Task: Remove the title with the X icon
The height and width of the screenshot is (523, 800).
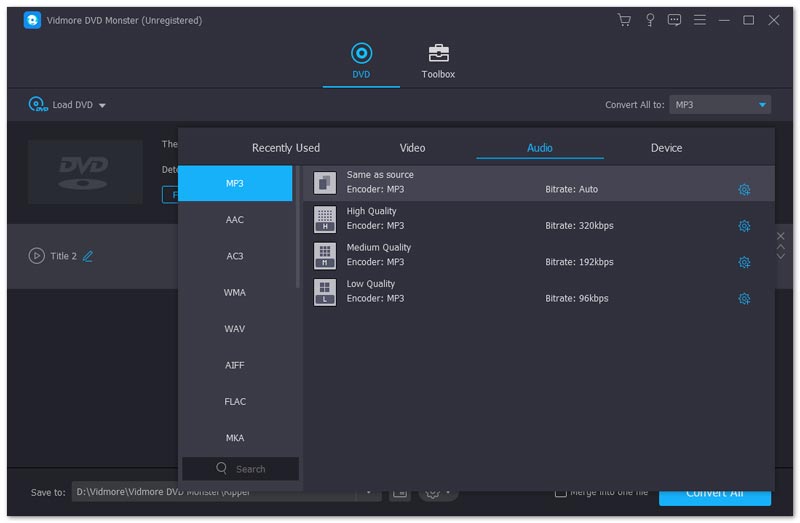Action: coord(781,236)
